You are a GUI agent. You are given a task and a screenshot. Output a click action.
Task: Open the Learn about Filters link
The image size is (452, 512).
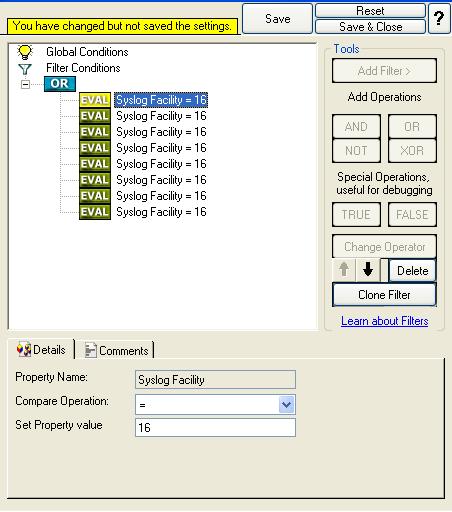coord(385,321)
